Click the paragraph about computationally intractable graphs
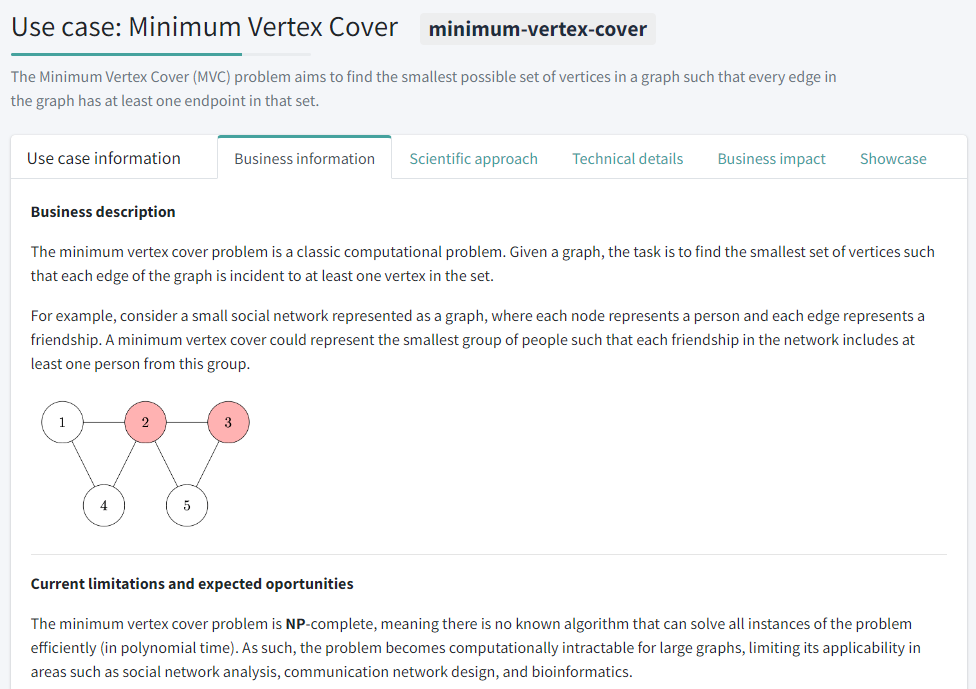This screenshot has height=689, width=976. pyautogui.click(x=475, y=647)
